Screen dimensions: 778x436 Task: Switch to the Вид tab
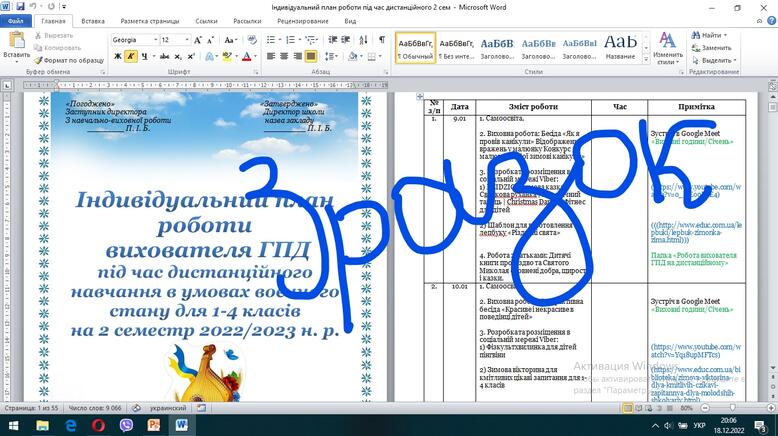click(x=350, y=21)
